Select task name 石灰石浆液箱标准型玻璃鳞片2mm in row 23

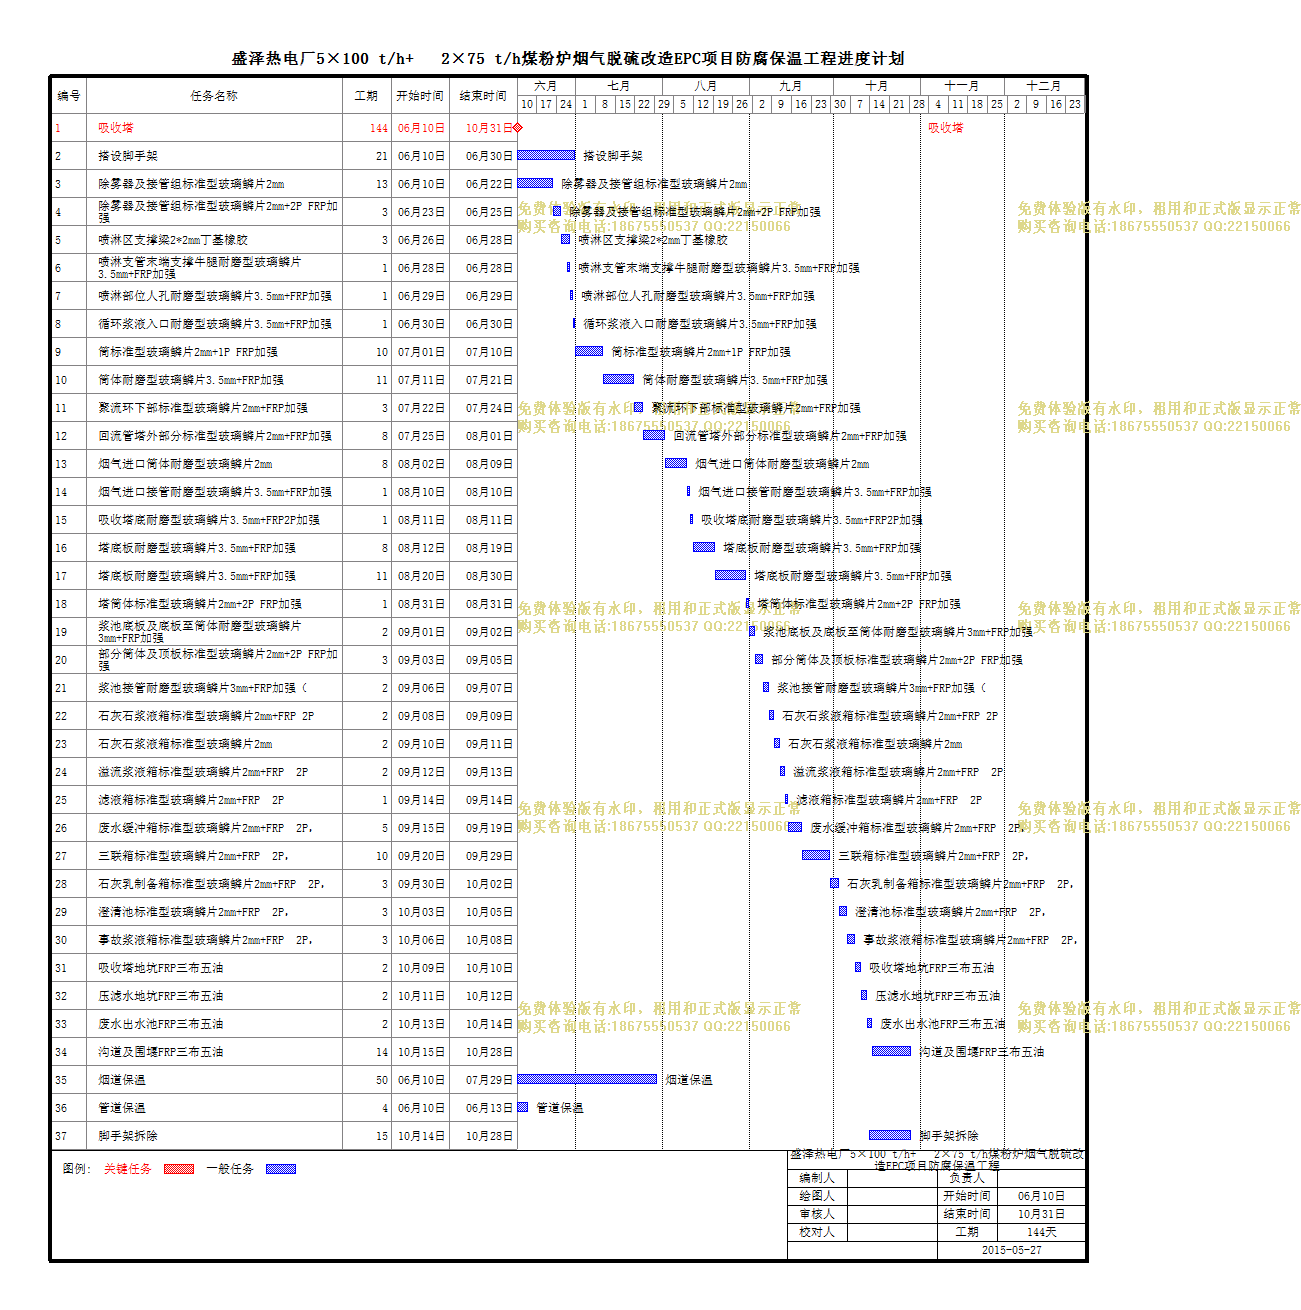[x=185, y=744]
